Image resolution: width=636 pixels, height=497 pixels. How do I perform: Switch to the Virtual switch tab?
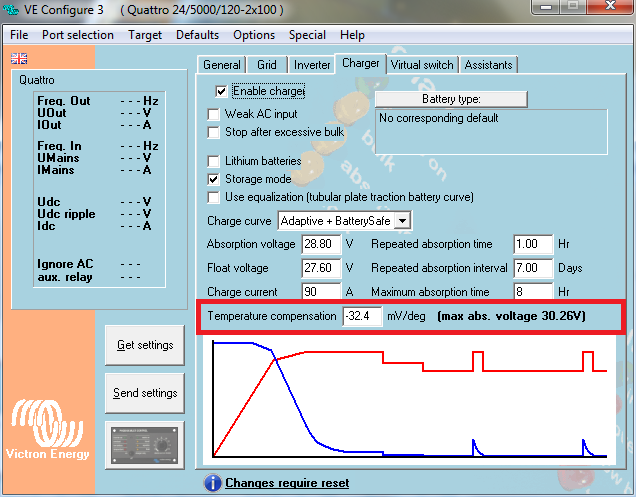(x=422, y=65)
